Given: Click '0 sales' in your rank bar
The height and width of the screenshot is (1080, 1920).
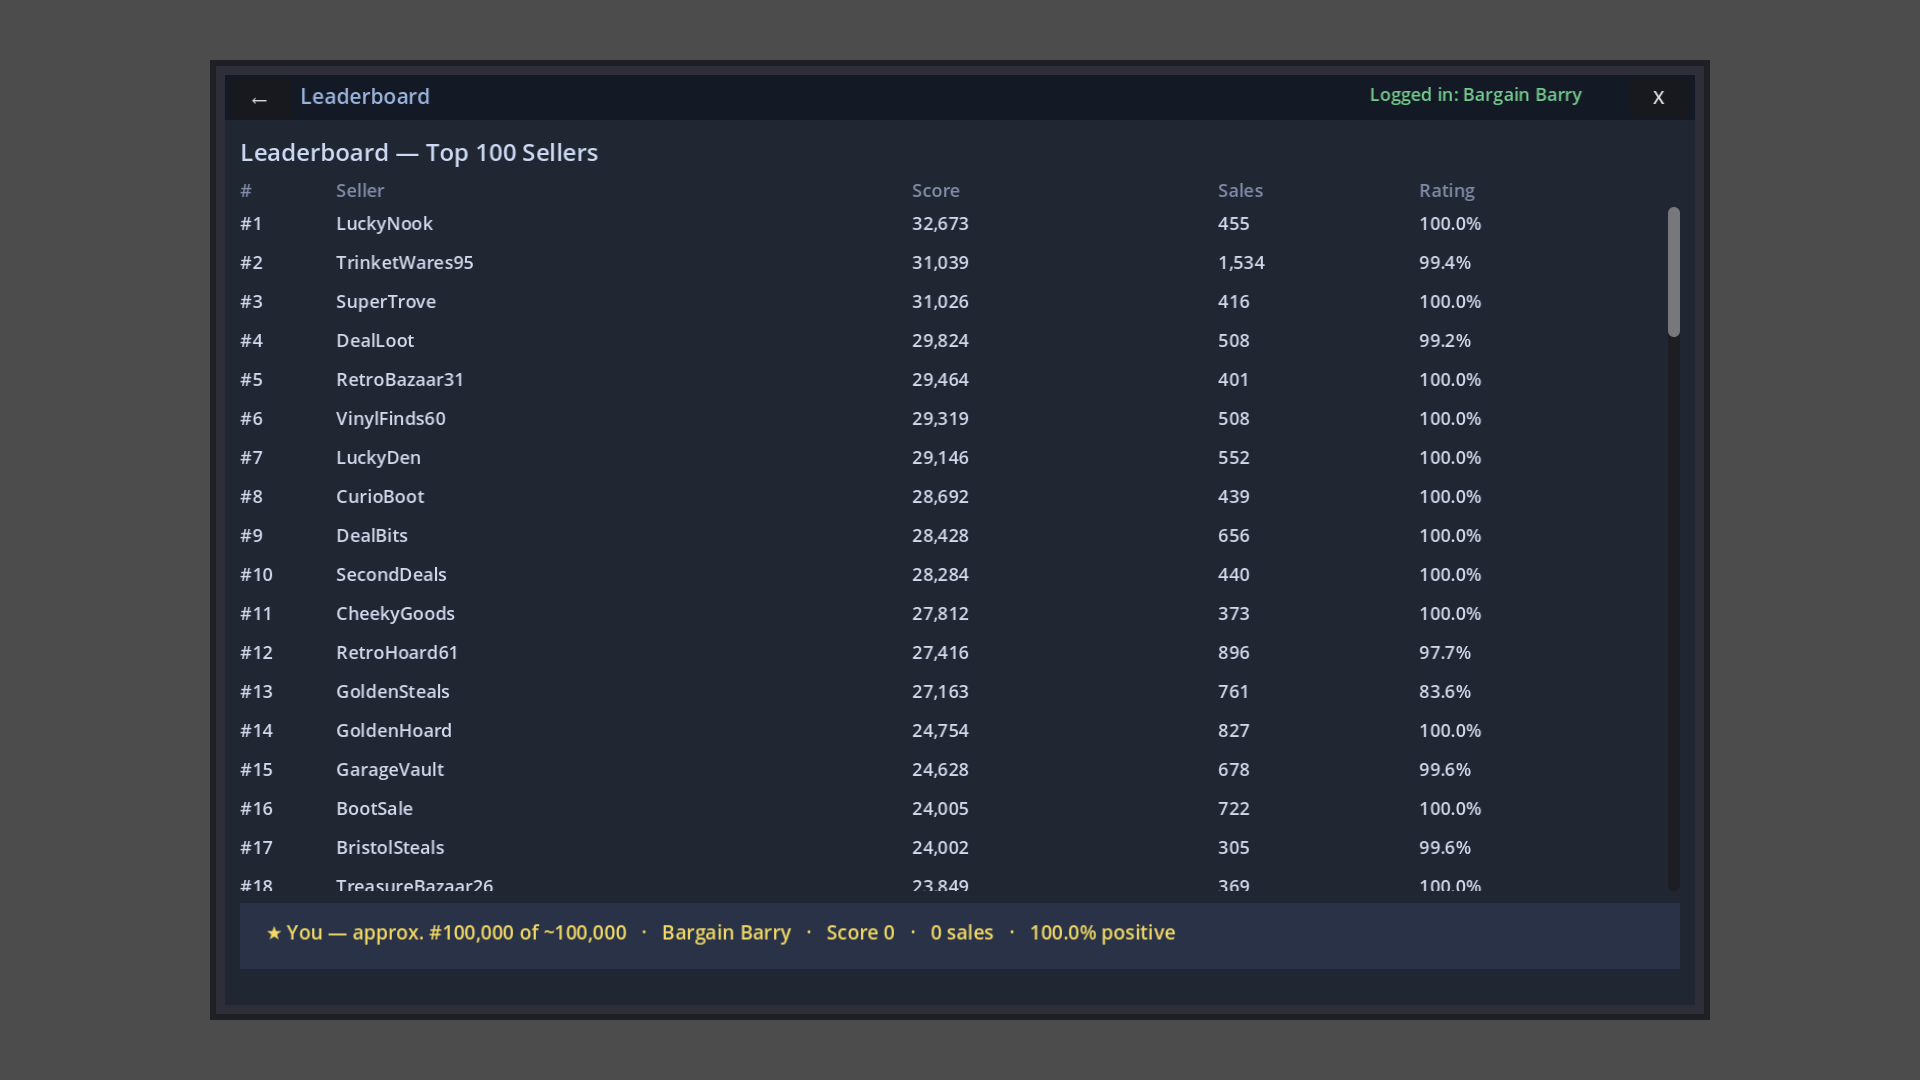Looking at the screenshot, I should 961,933.
